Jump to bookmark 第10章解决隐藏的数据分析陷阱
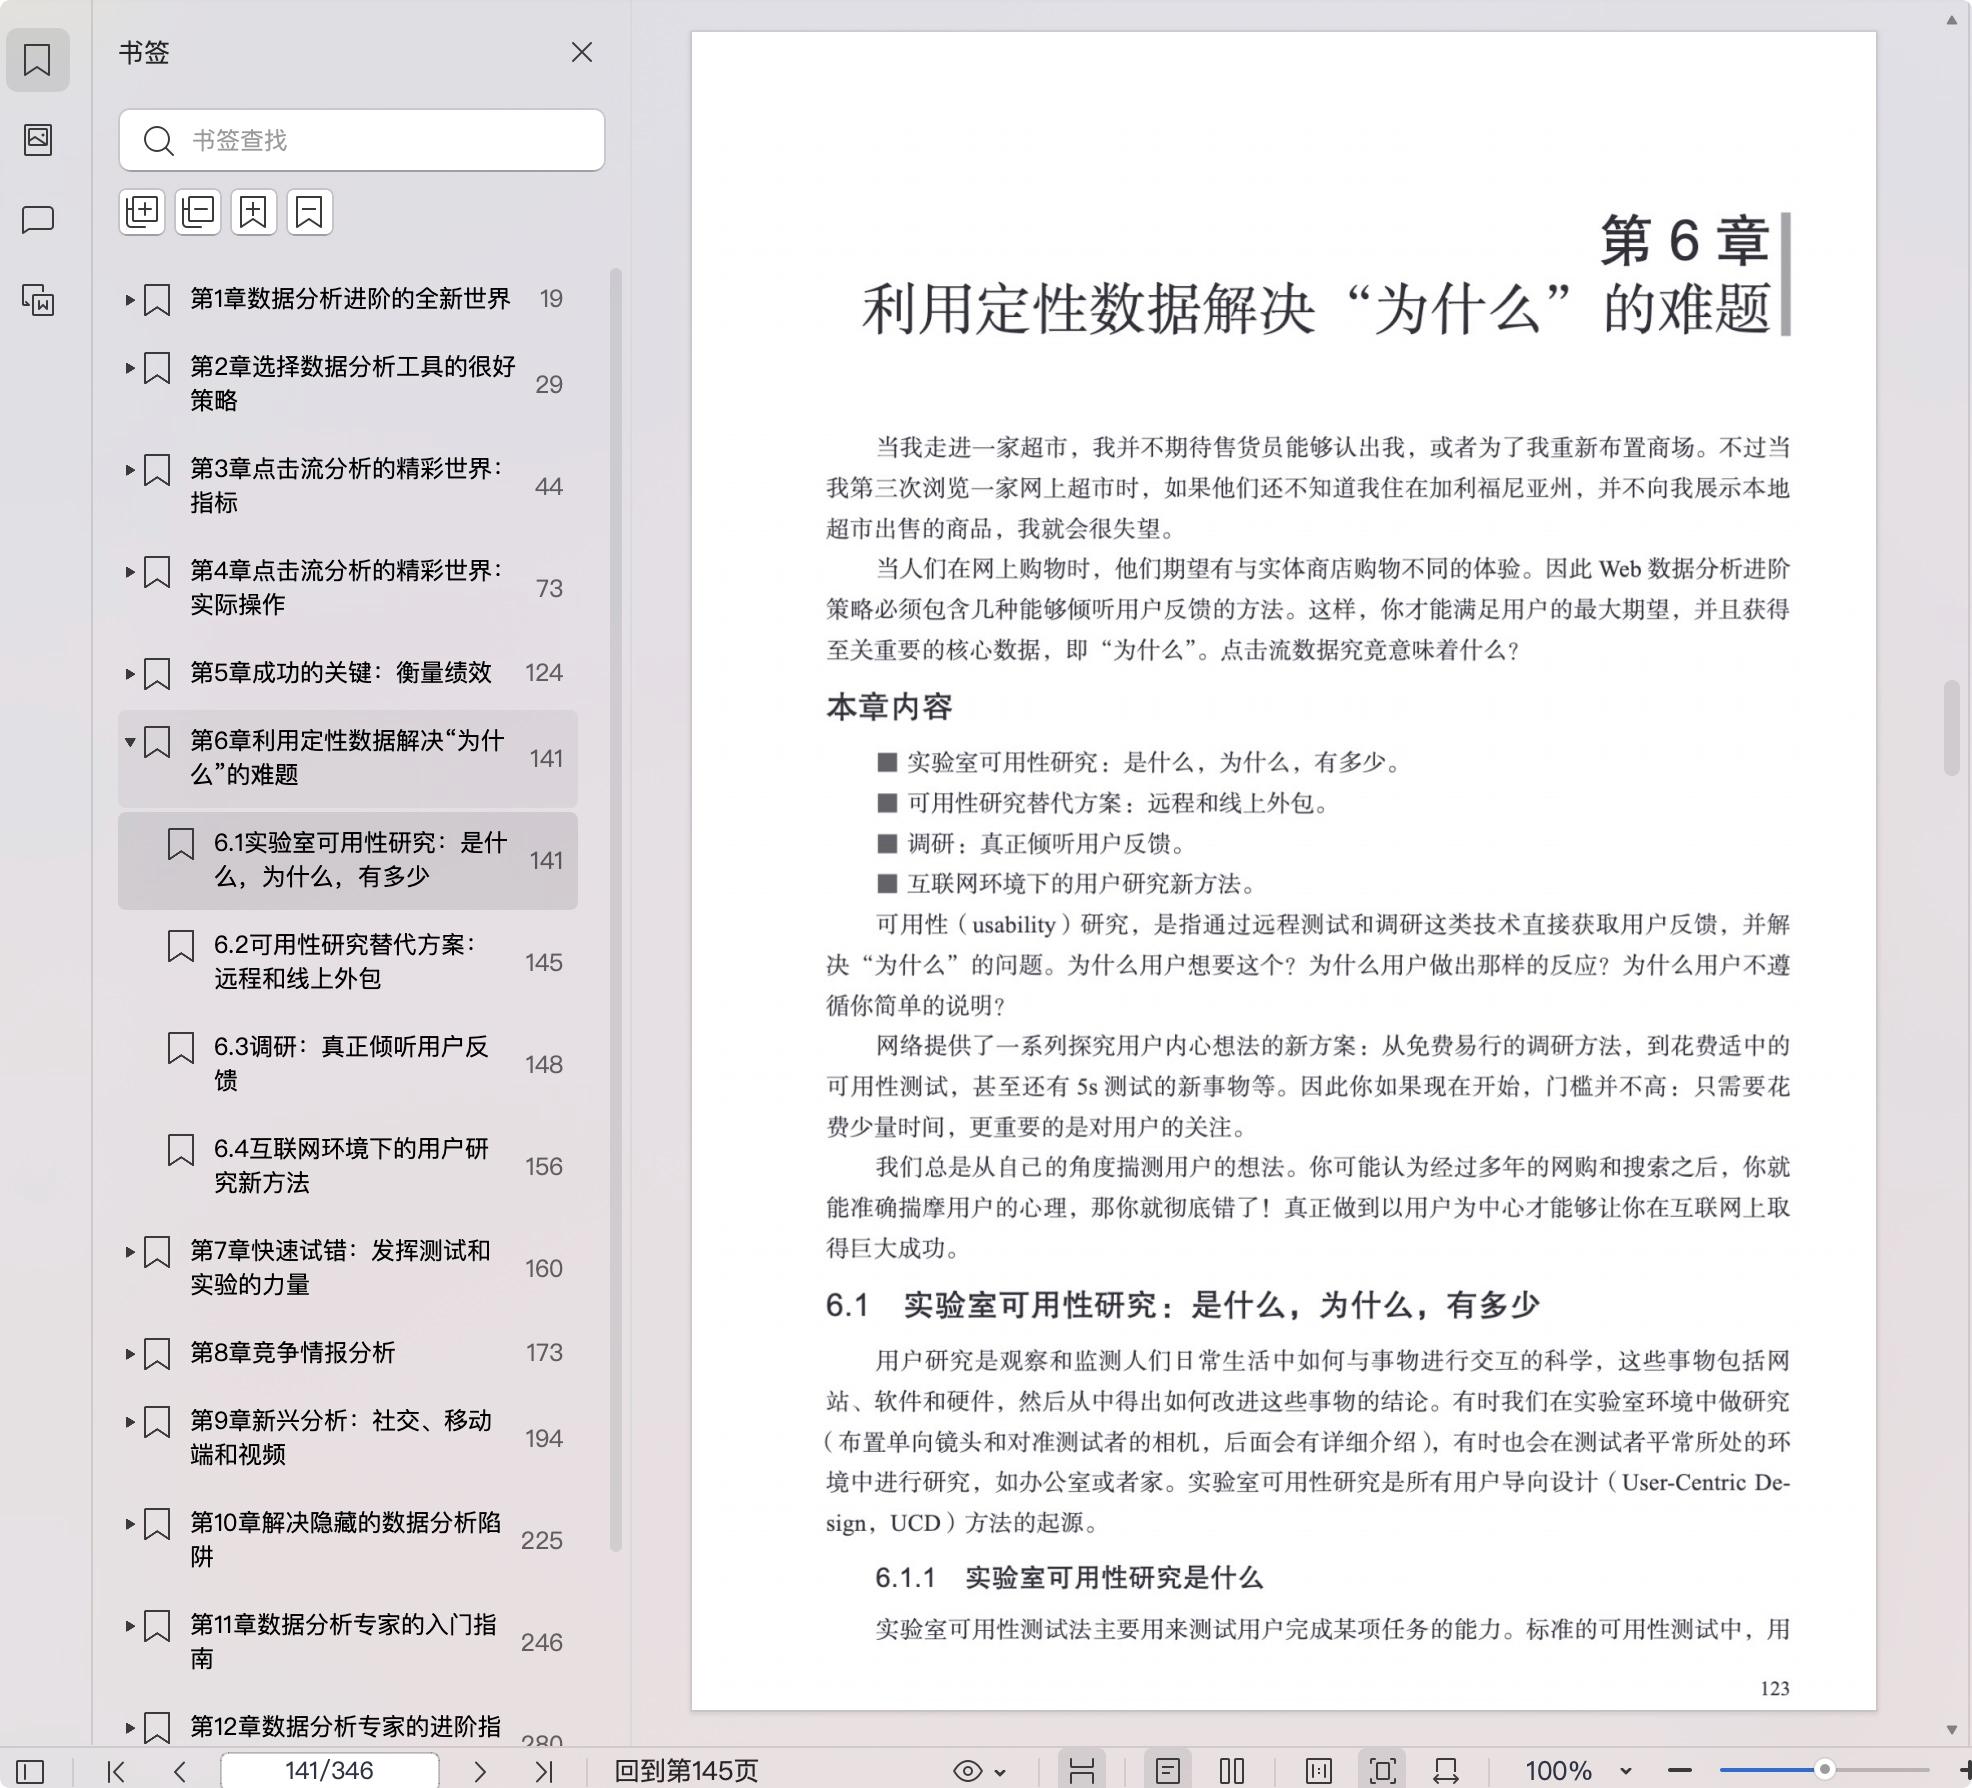 pos(346,1540)
